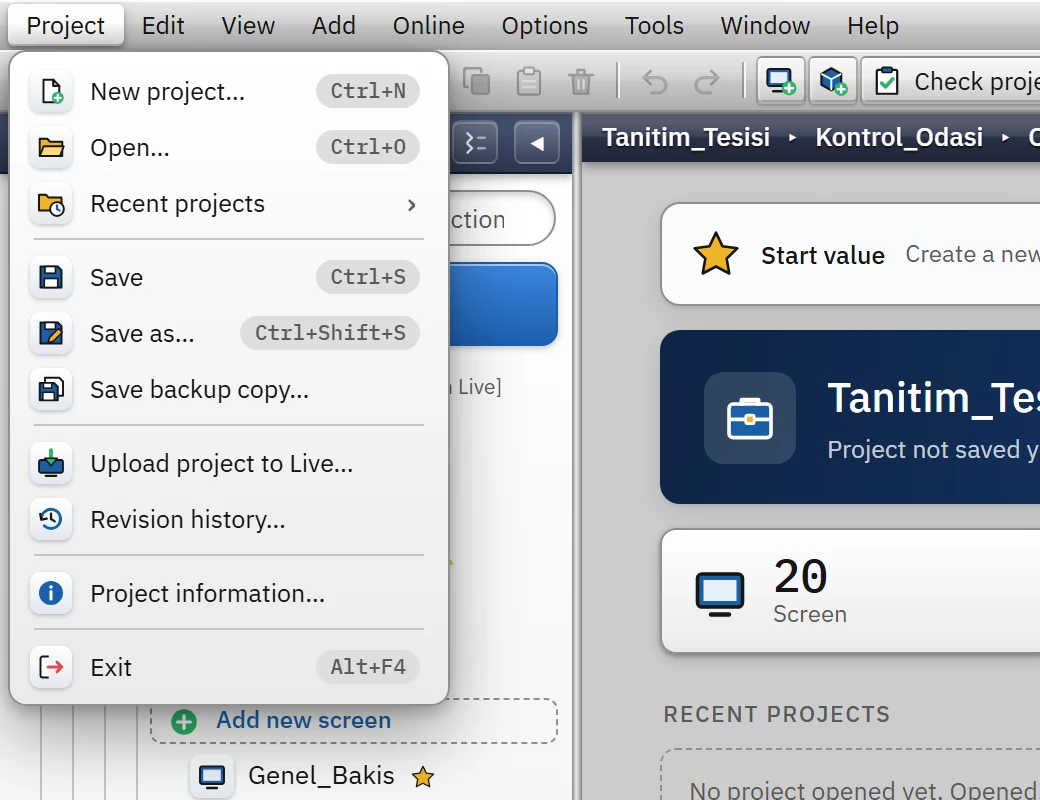Open the Edit menu

coord(163,25)
